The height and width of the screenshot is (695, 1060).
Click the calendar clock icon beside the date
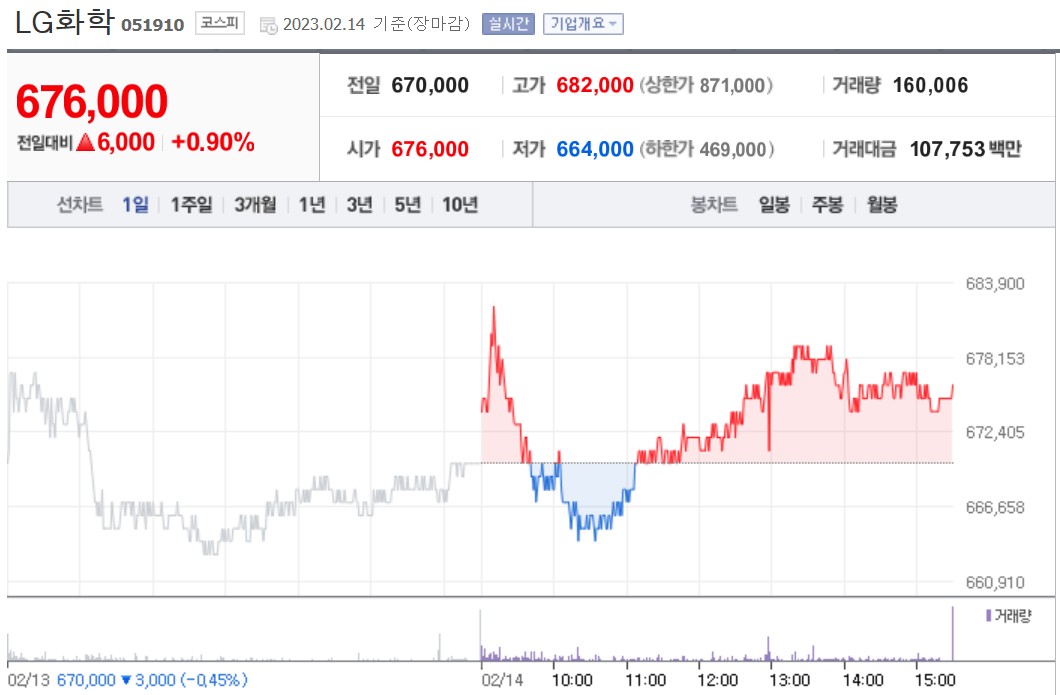click(269, 26)
